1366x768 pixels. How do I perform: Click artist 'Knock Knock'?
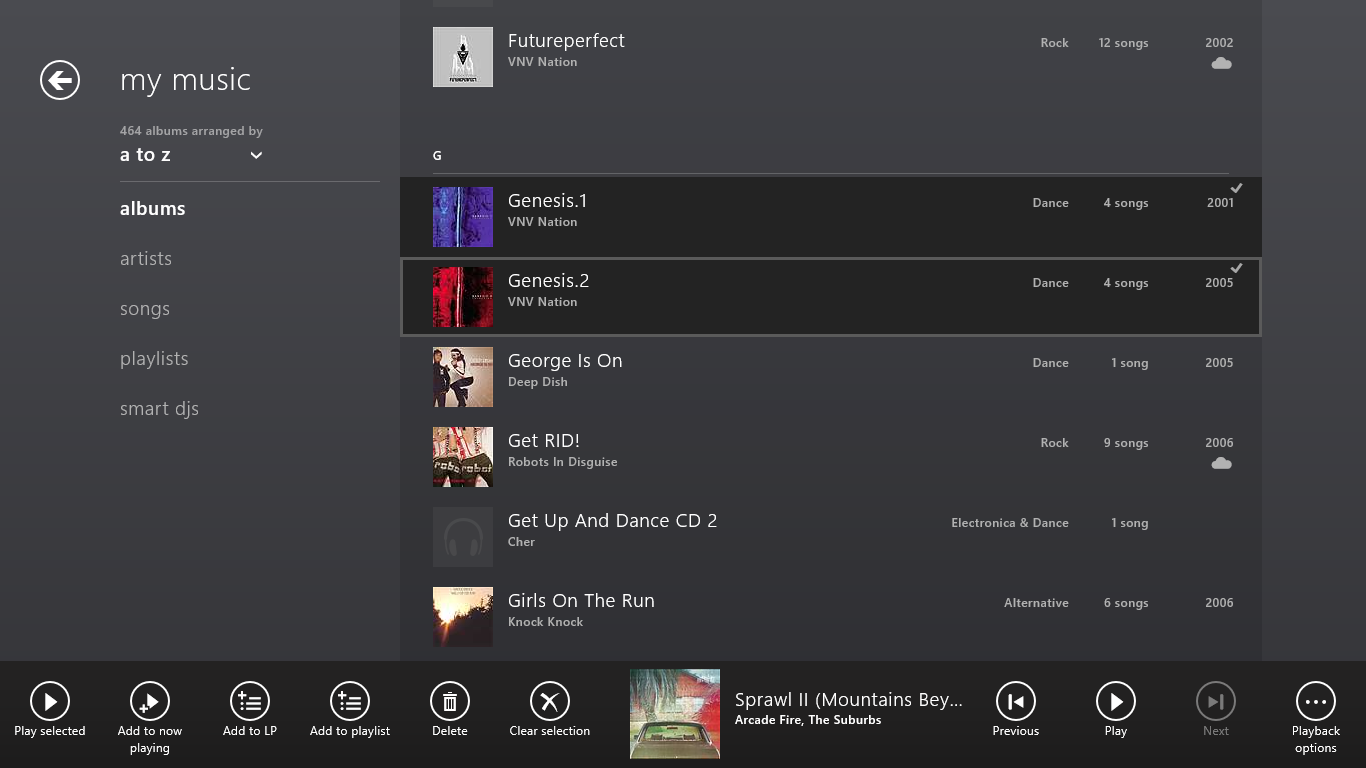click(x=545, y=622)
